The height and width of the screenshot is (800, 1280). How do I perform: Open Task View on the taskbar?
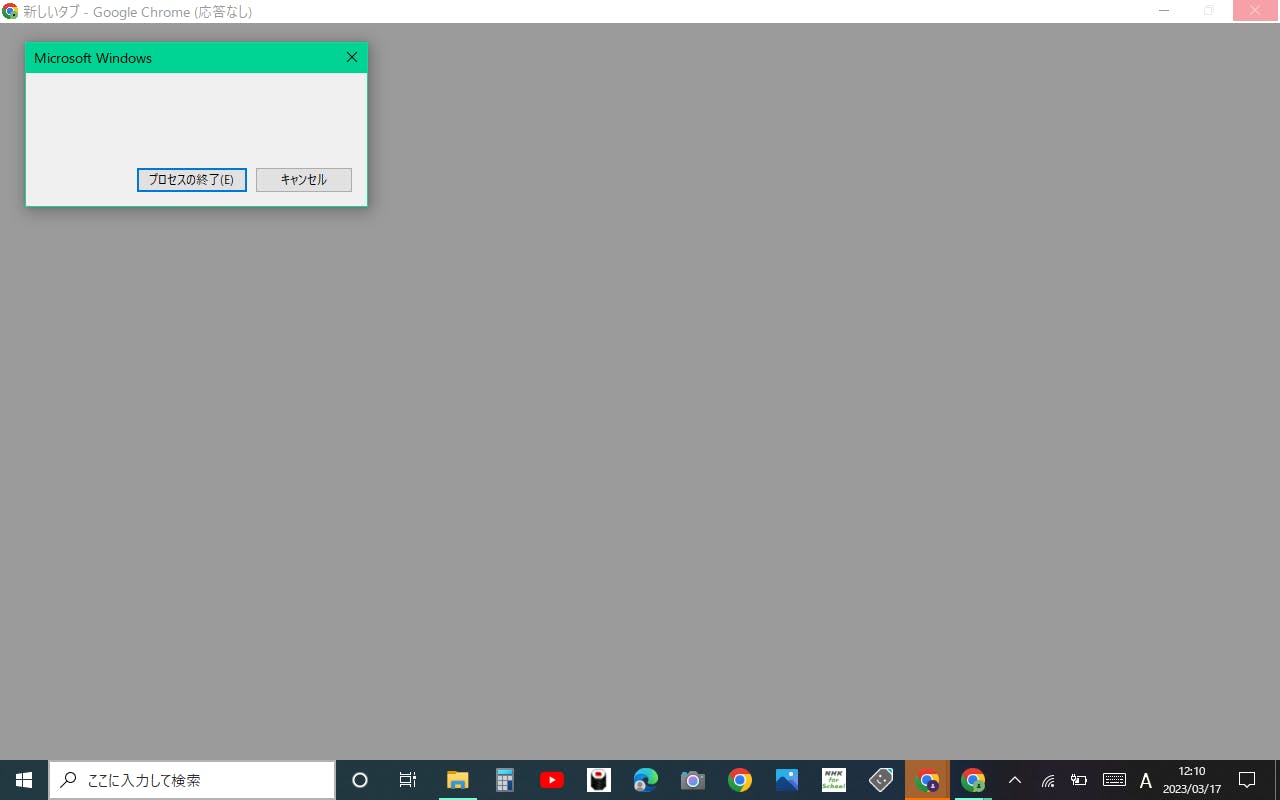click(x=407, y=780)
